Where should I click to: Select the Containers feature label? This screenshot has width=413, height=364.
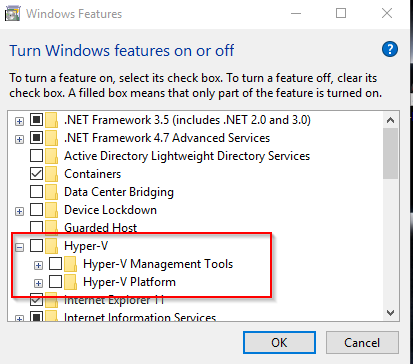tap(92, 174)
